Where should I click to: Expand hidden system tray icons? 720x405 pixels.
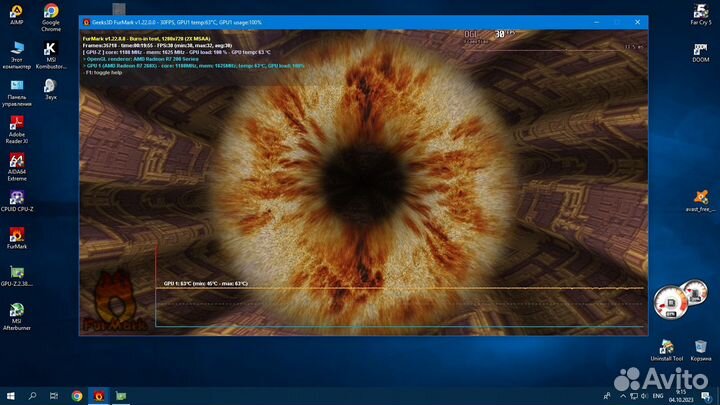click(623, 396)
